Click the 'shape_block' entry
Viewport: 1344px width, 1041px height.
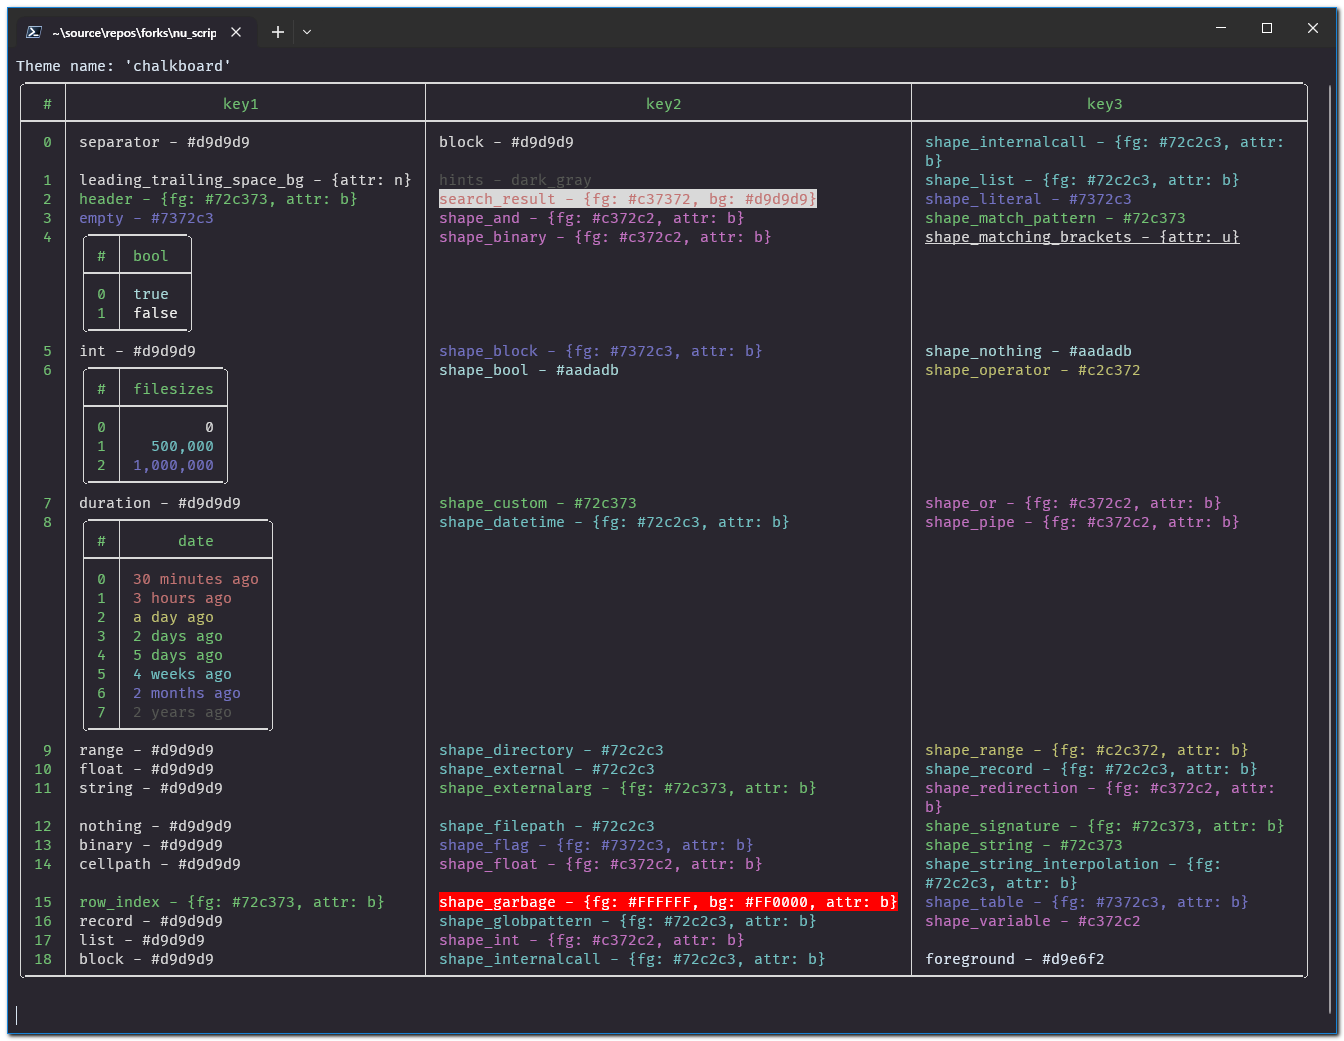(x=601, y=351)
